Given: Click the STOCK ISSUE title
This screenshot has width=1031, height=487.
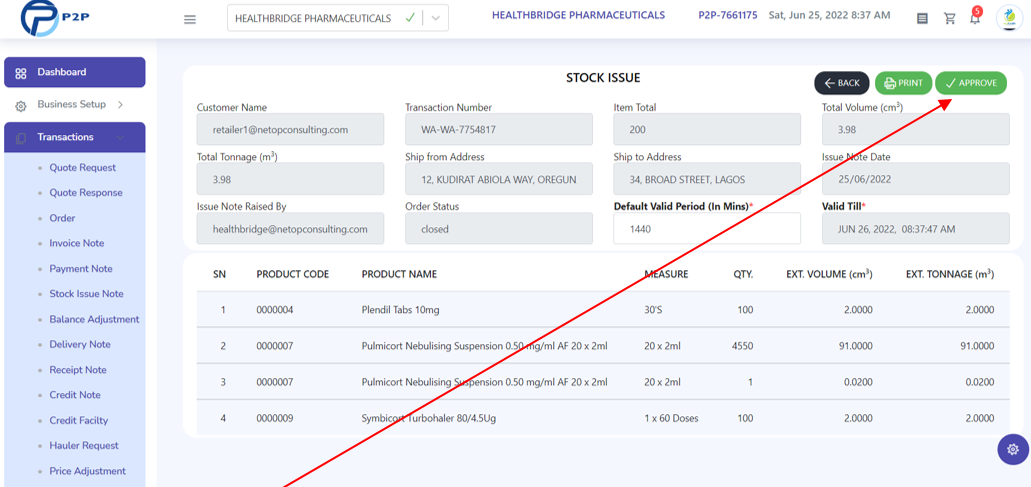Looking at the screenshot, I should click(x=603, y=78).
